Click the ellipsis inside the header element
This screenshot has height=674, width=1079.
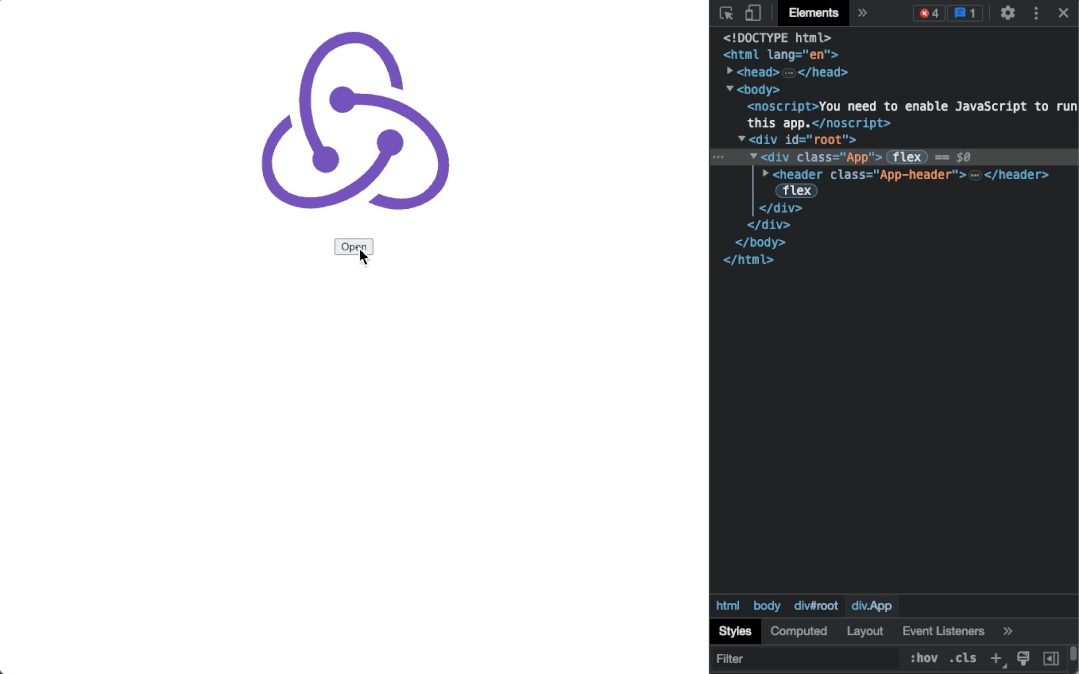click(x=975, y=175)
